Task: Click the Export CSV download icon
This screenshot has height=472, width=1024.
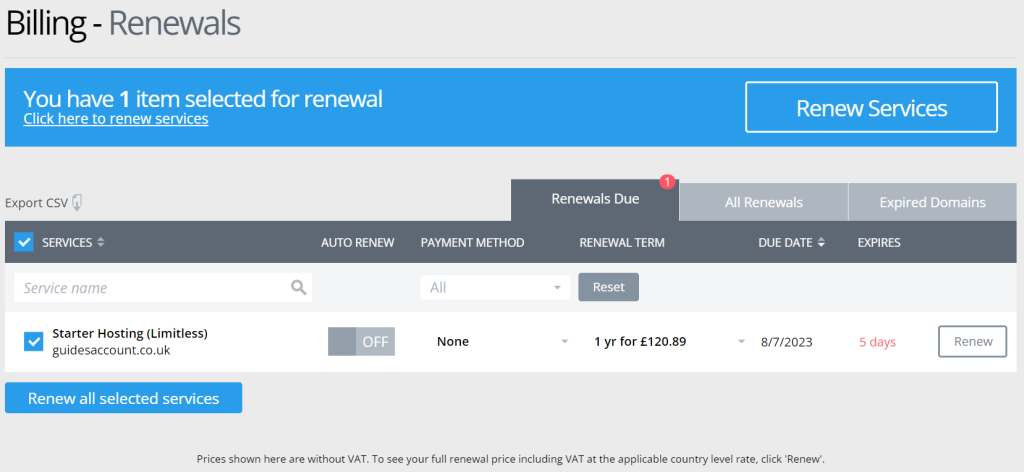Action: point(77,202)
